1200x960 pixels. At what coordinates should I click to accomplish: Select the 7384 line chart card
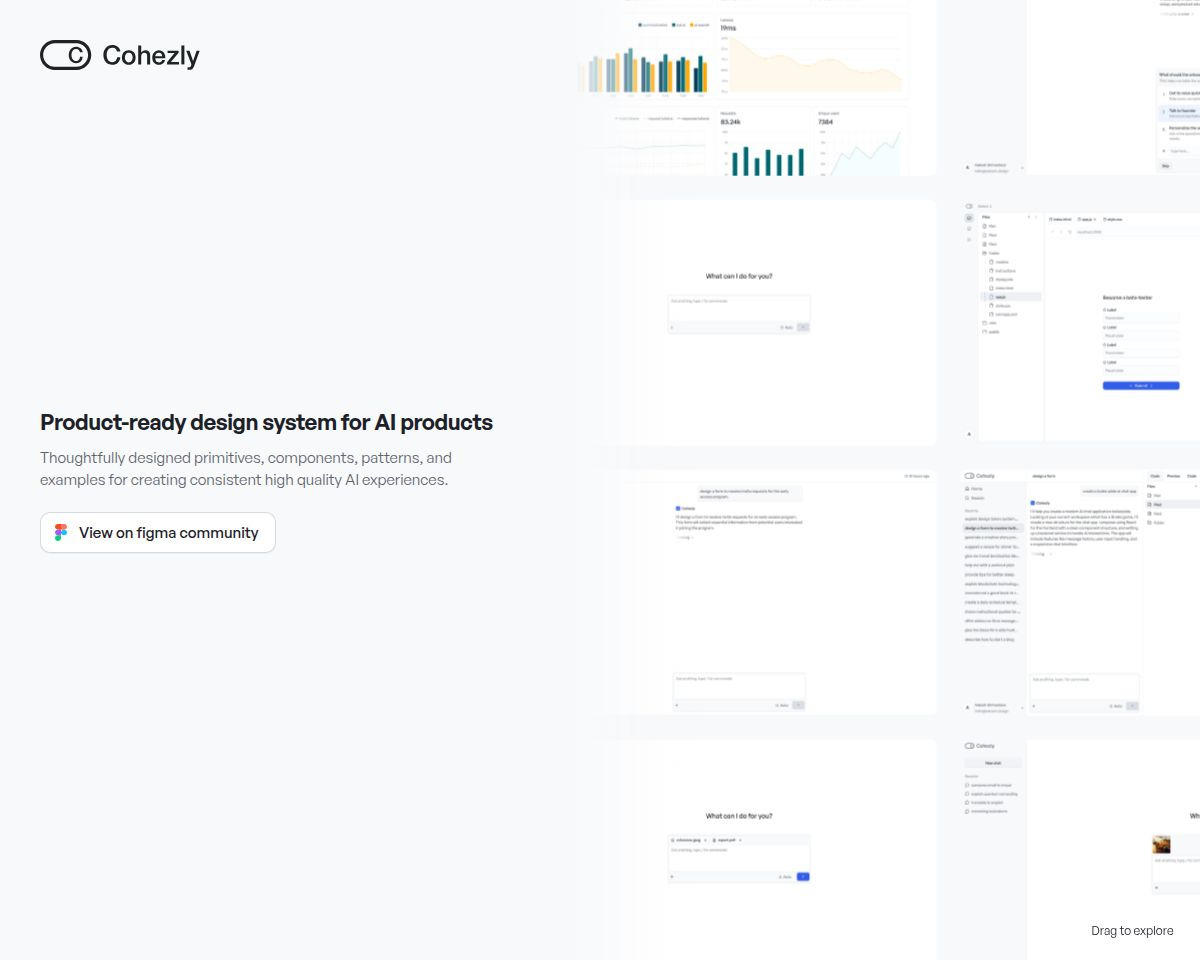(x=862, y=143)
